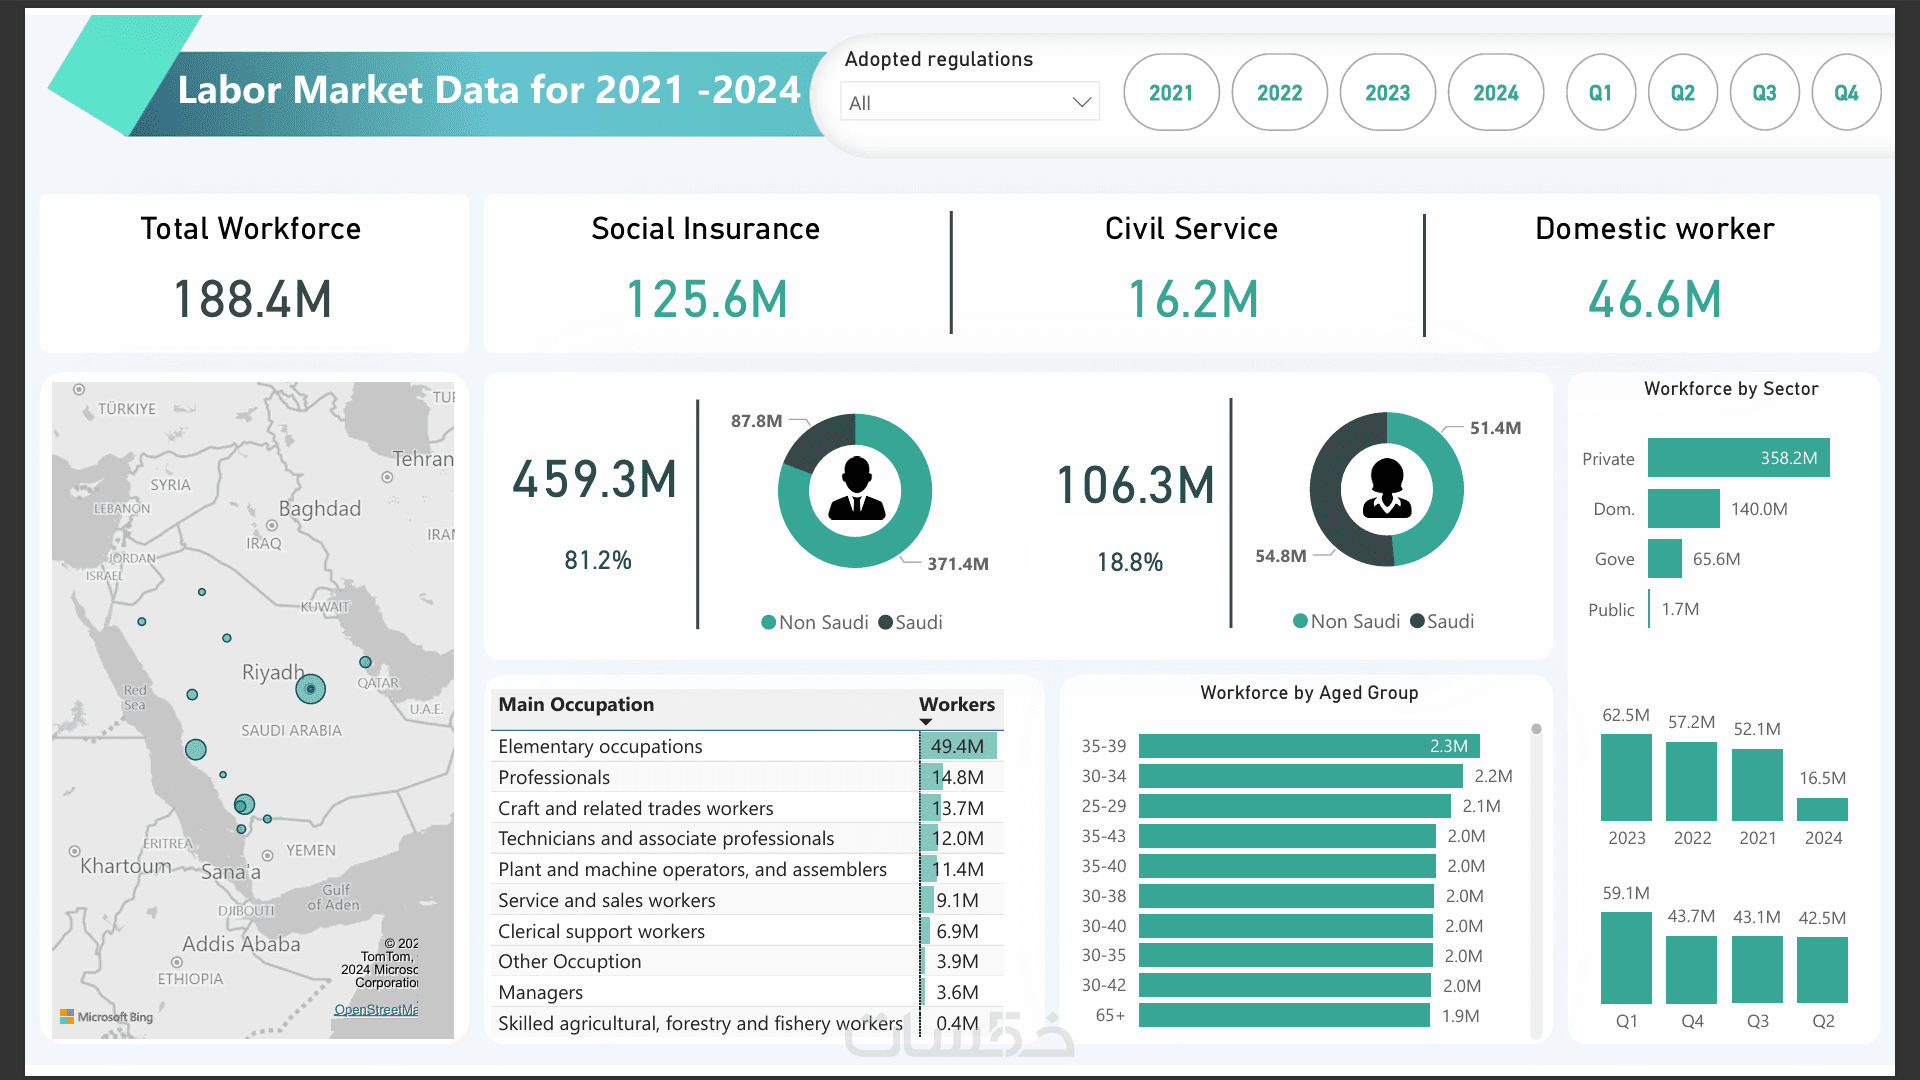Click the Main Occupation column header
Image resolution: width=1920 pixels, height=1080 pixels.
[576, 705]
